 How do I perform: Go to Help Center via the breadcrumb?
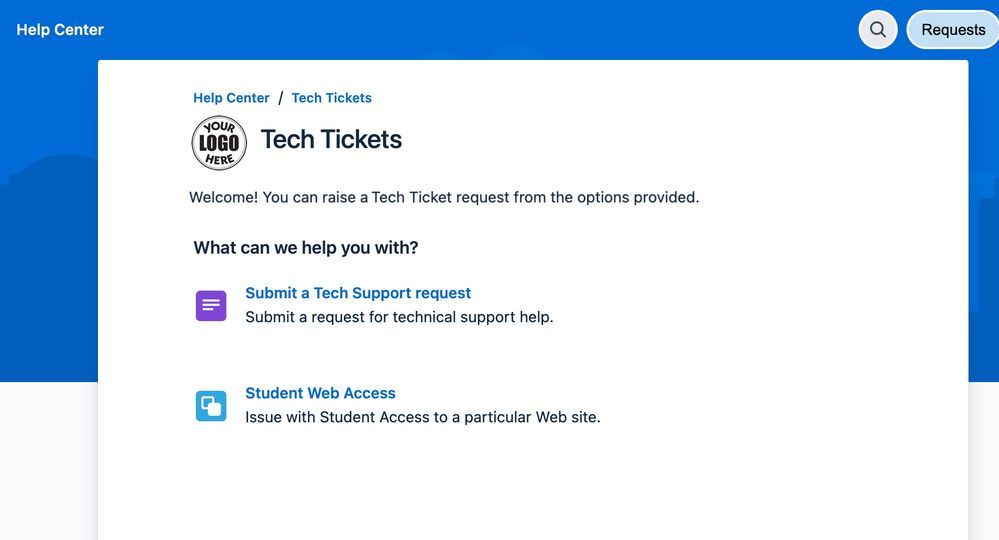(x=231, y=98)
